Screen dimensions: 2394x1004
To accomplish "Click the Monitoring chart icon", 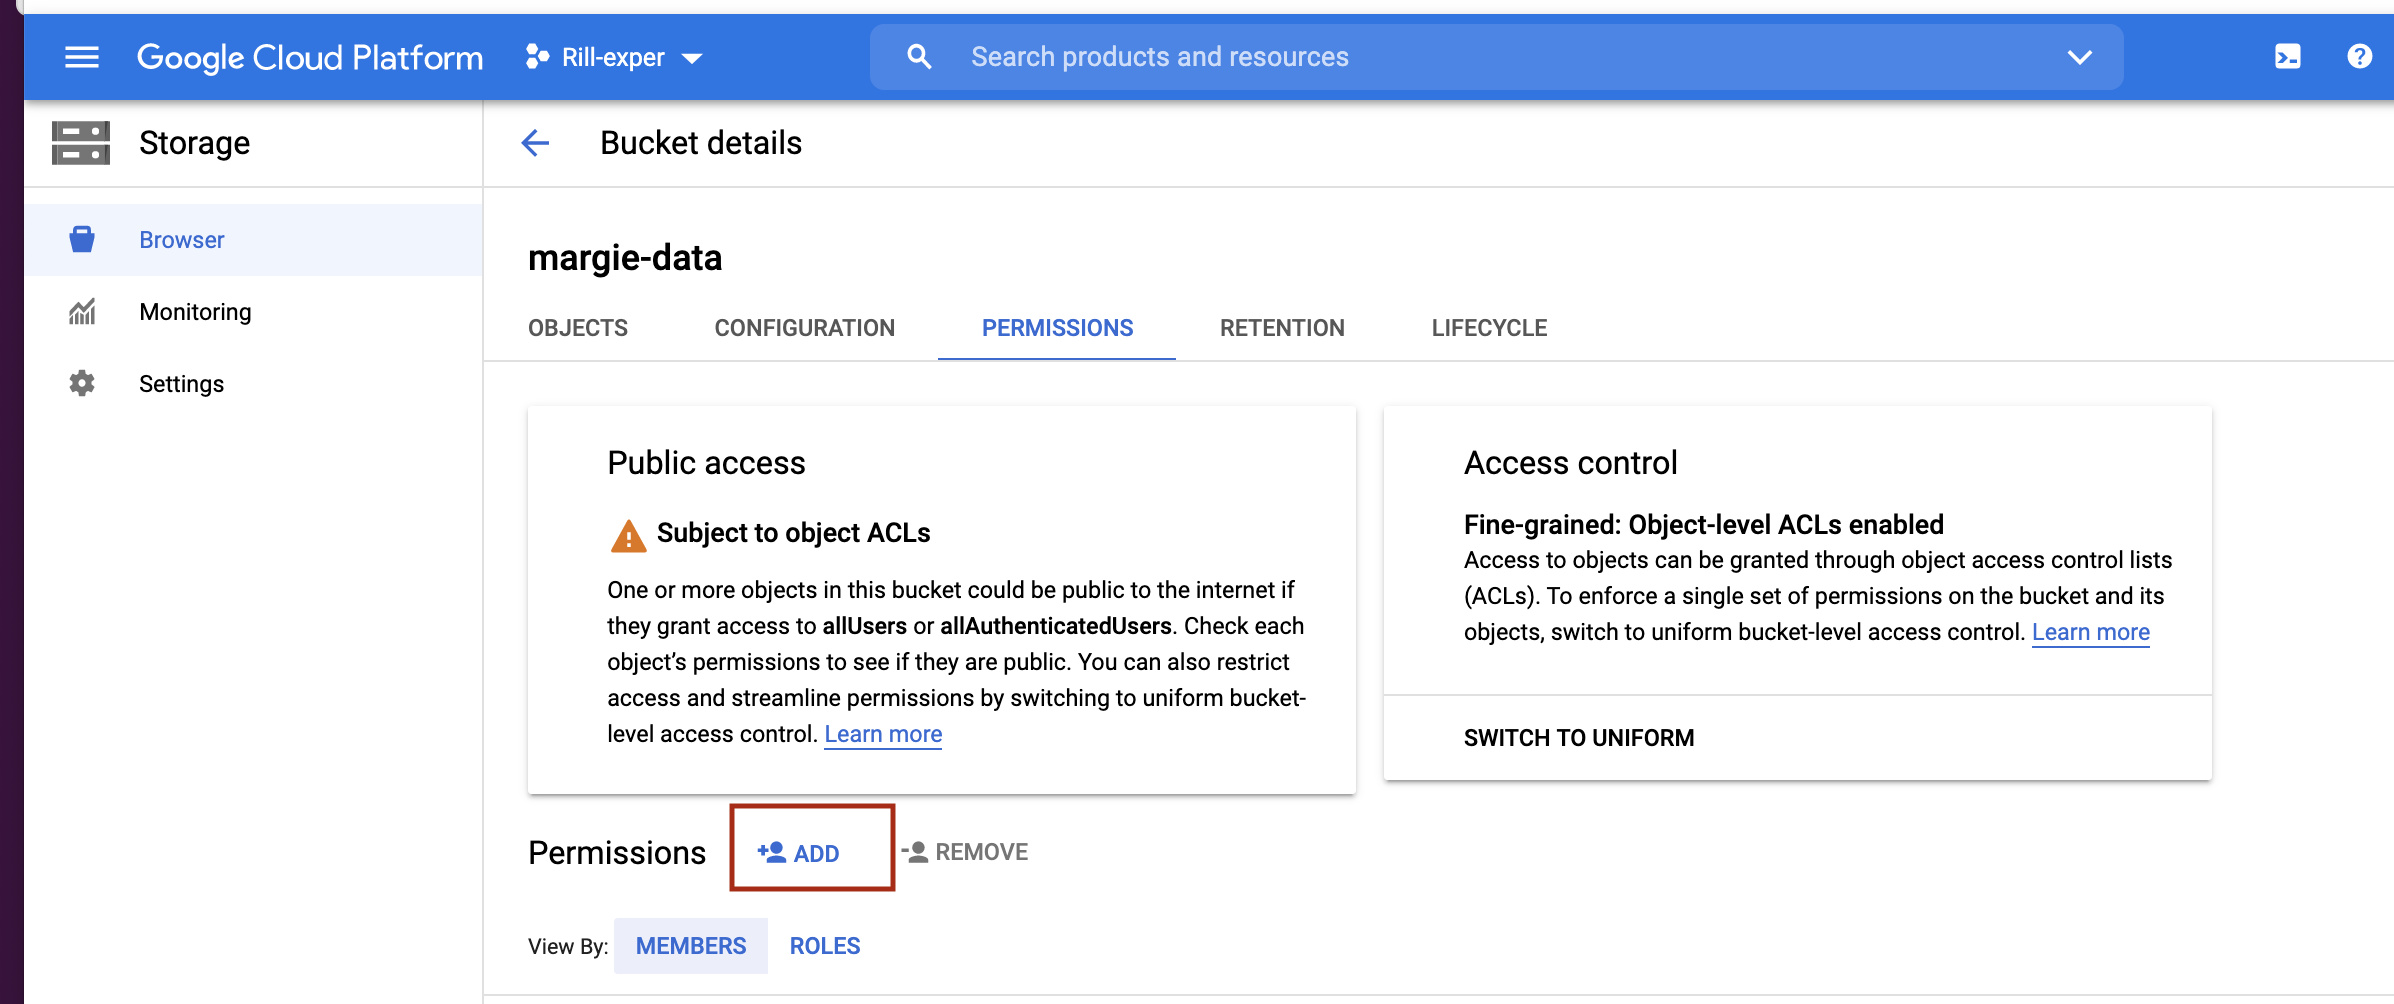I will (x=82, y=312).
